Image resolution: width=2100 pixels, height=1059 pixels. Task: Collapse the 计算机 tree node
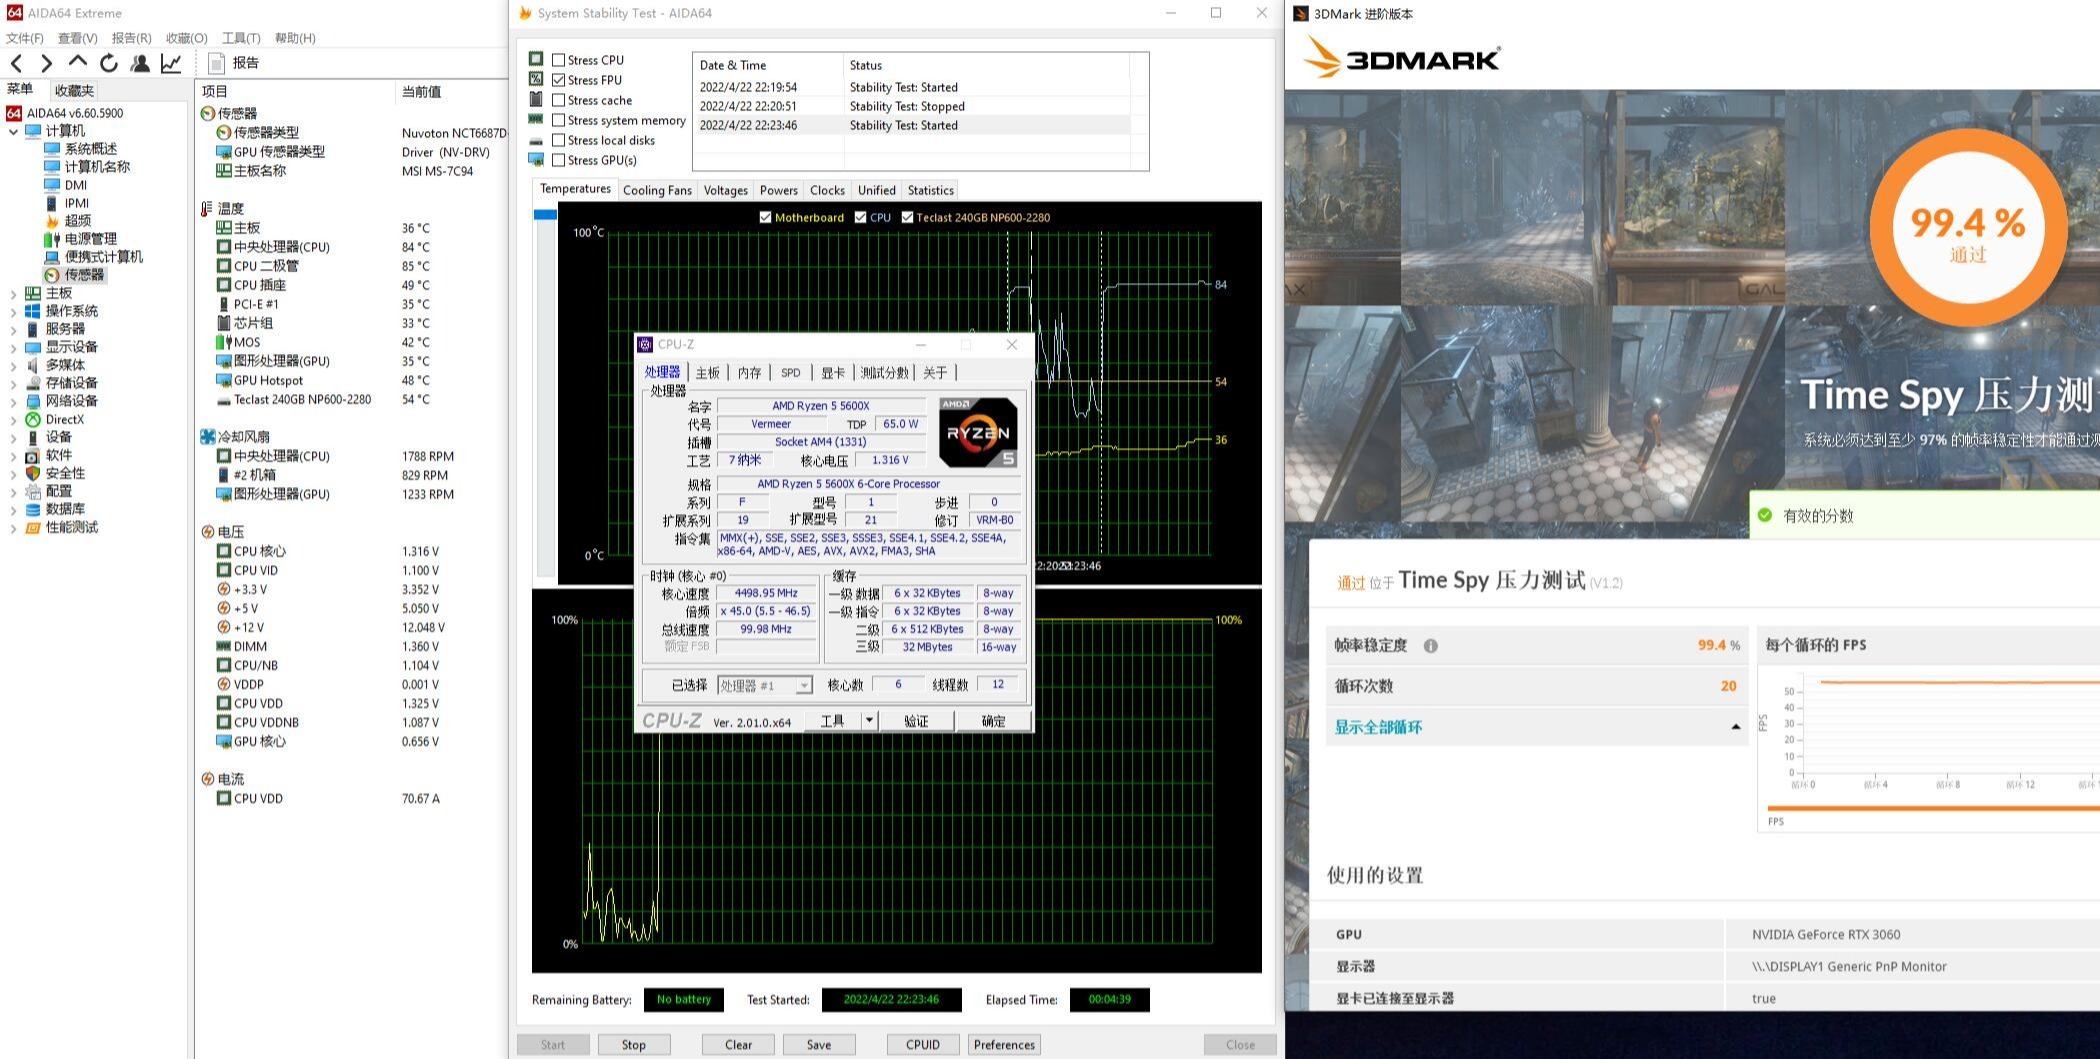[x=13, y=131]
